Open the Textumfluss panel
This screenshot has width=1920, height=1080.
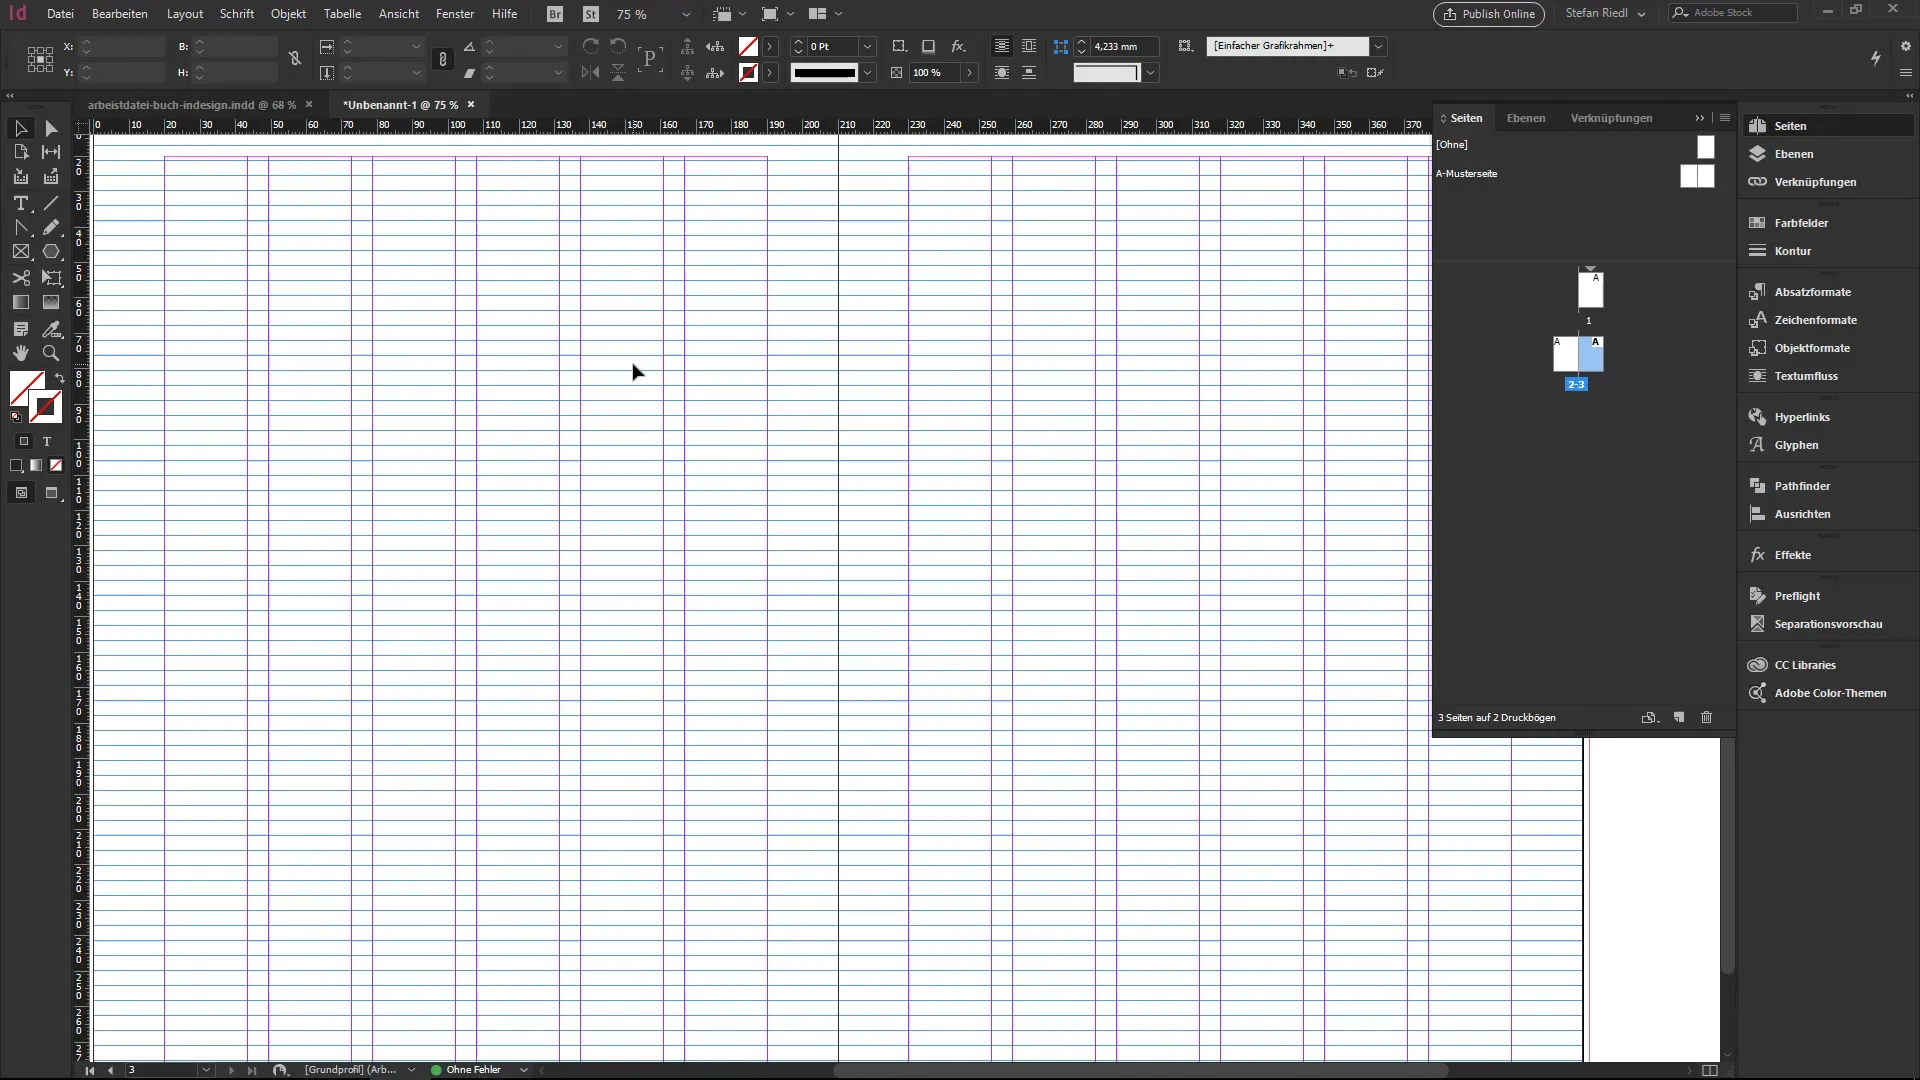click(x=1806, y=376)
